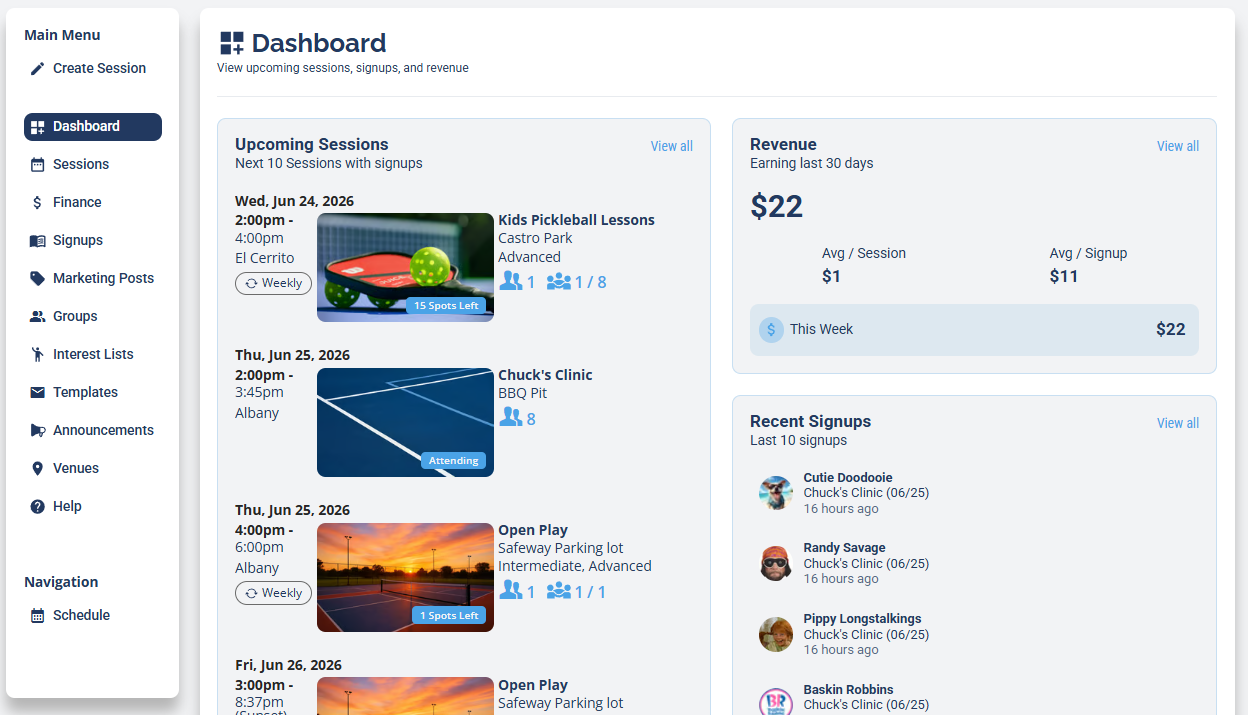1248x715 pixels.
Task: Click the Dashboard grid icon in sidebar
Action: point(37,127)
